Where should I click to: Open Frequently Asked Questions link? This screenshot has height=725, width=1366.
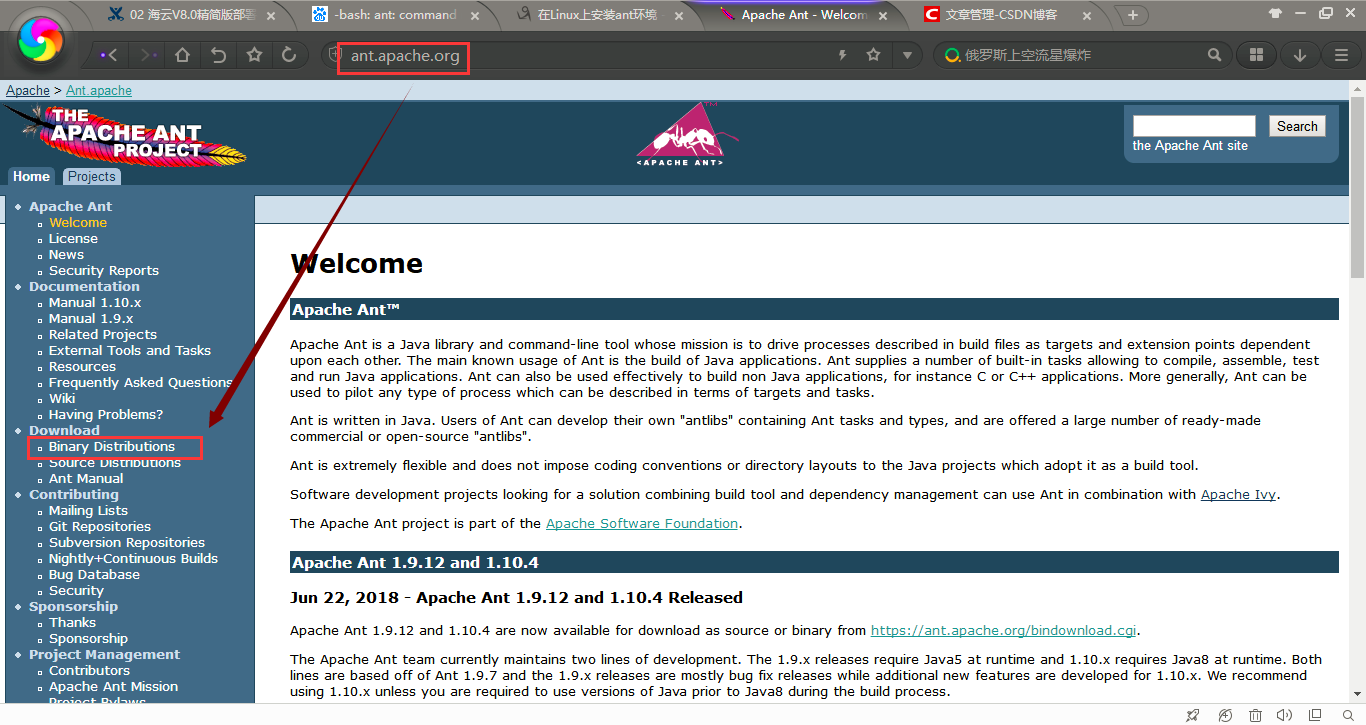point(141,383)
